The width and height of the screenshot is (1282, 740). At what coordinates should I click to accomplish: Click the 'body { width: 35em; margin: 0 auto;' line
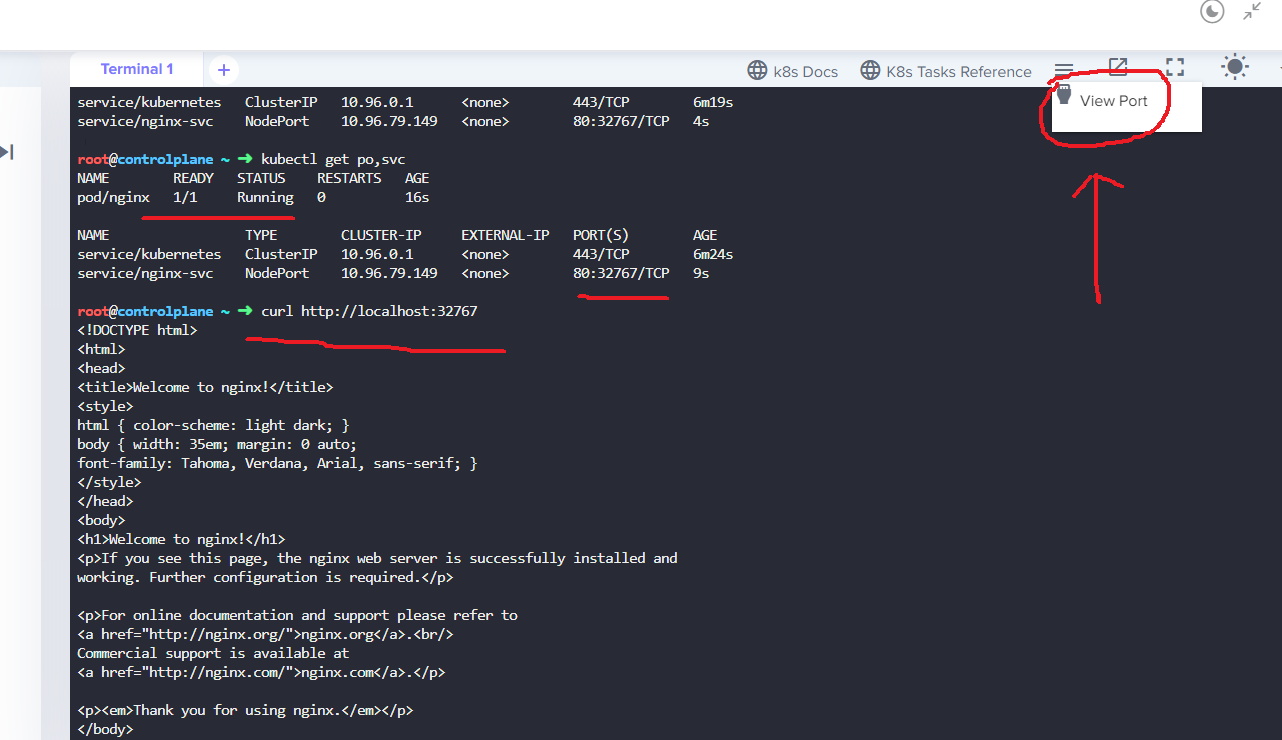click(x=217, y=445)
